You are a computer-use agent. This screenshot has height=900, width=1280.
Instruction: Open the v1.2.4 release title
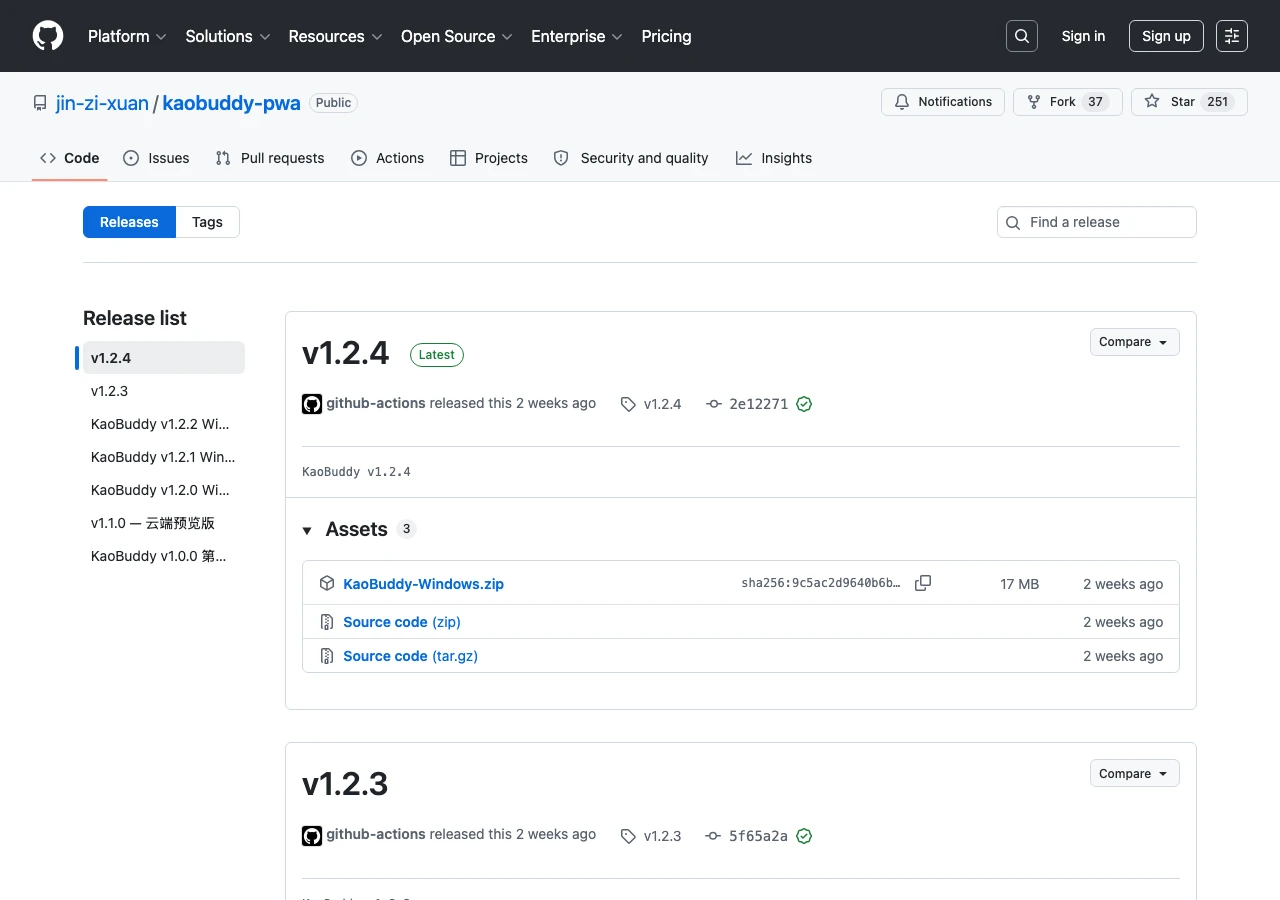[x=345, y=352]
